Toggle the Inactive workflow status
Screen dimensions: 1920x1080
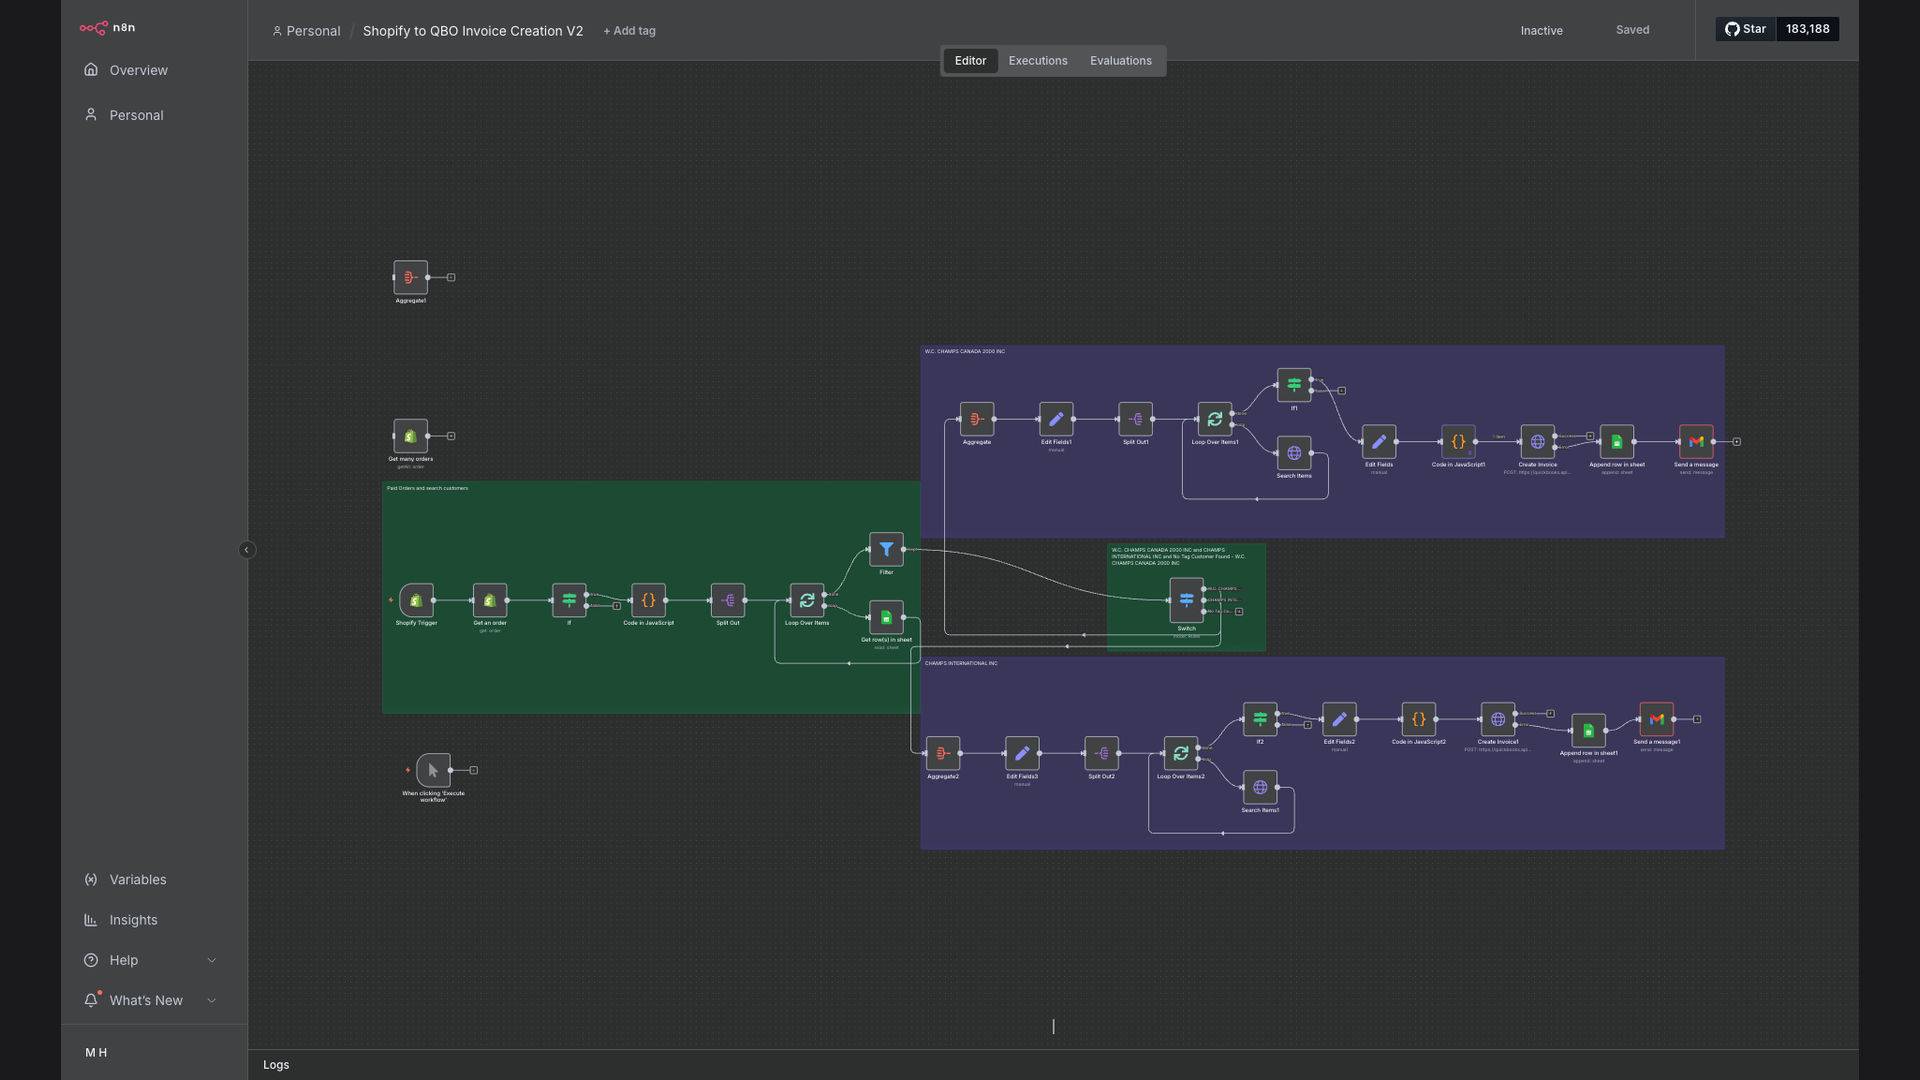[x=1541, y=31]
